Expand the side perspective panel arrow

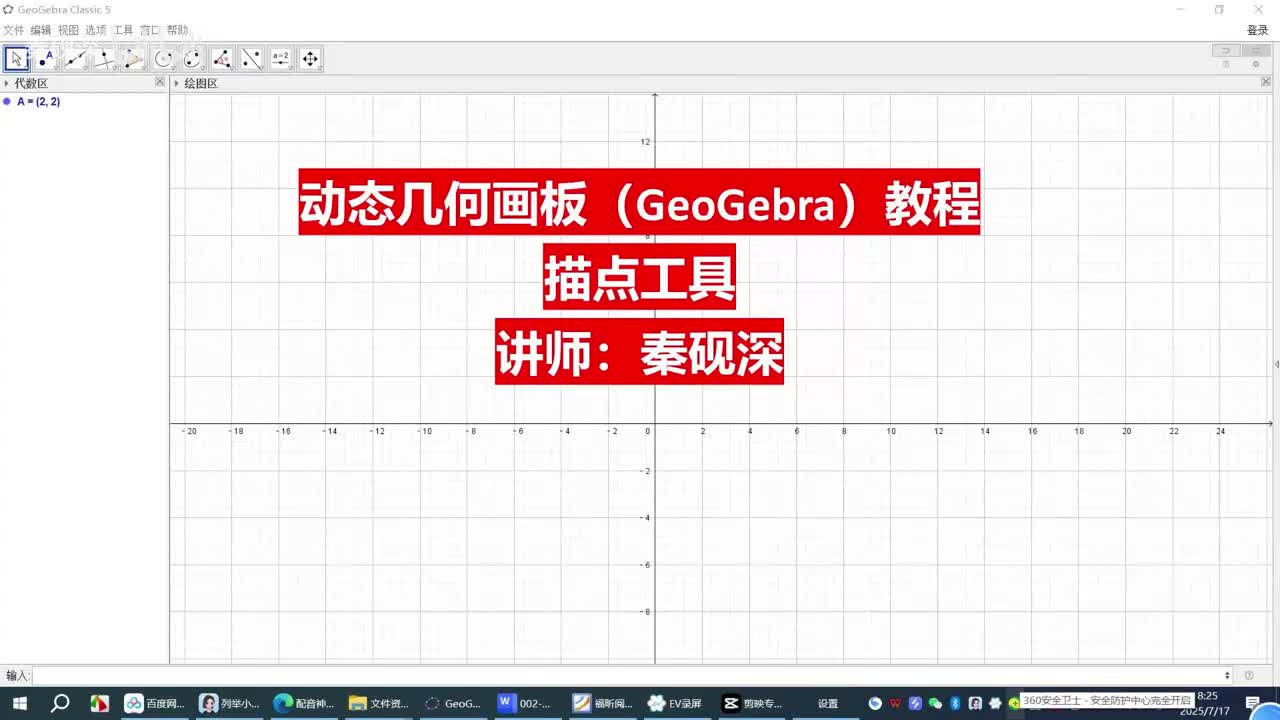(1276, 364)
